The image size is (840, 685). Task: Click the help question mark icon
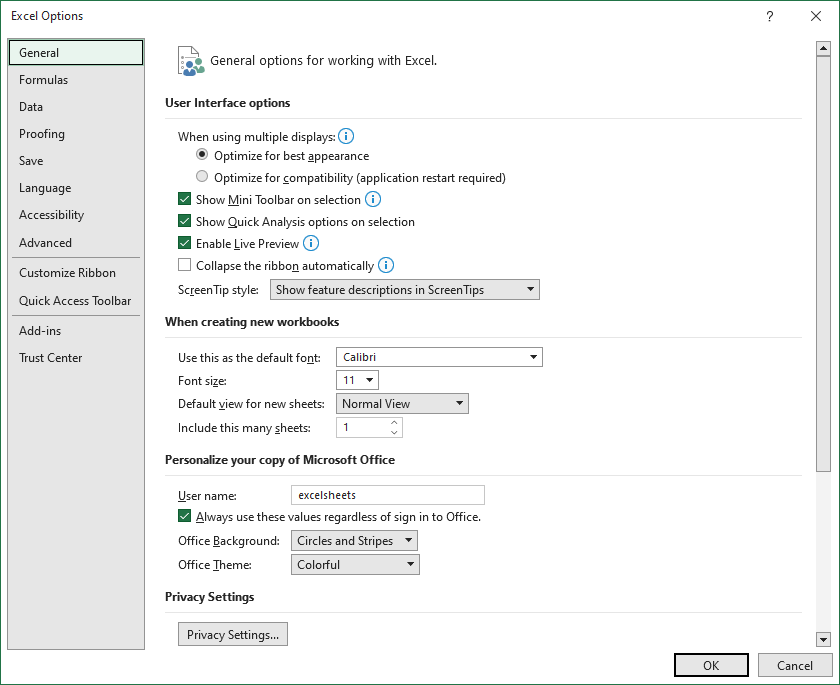769,16
